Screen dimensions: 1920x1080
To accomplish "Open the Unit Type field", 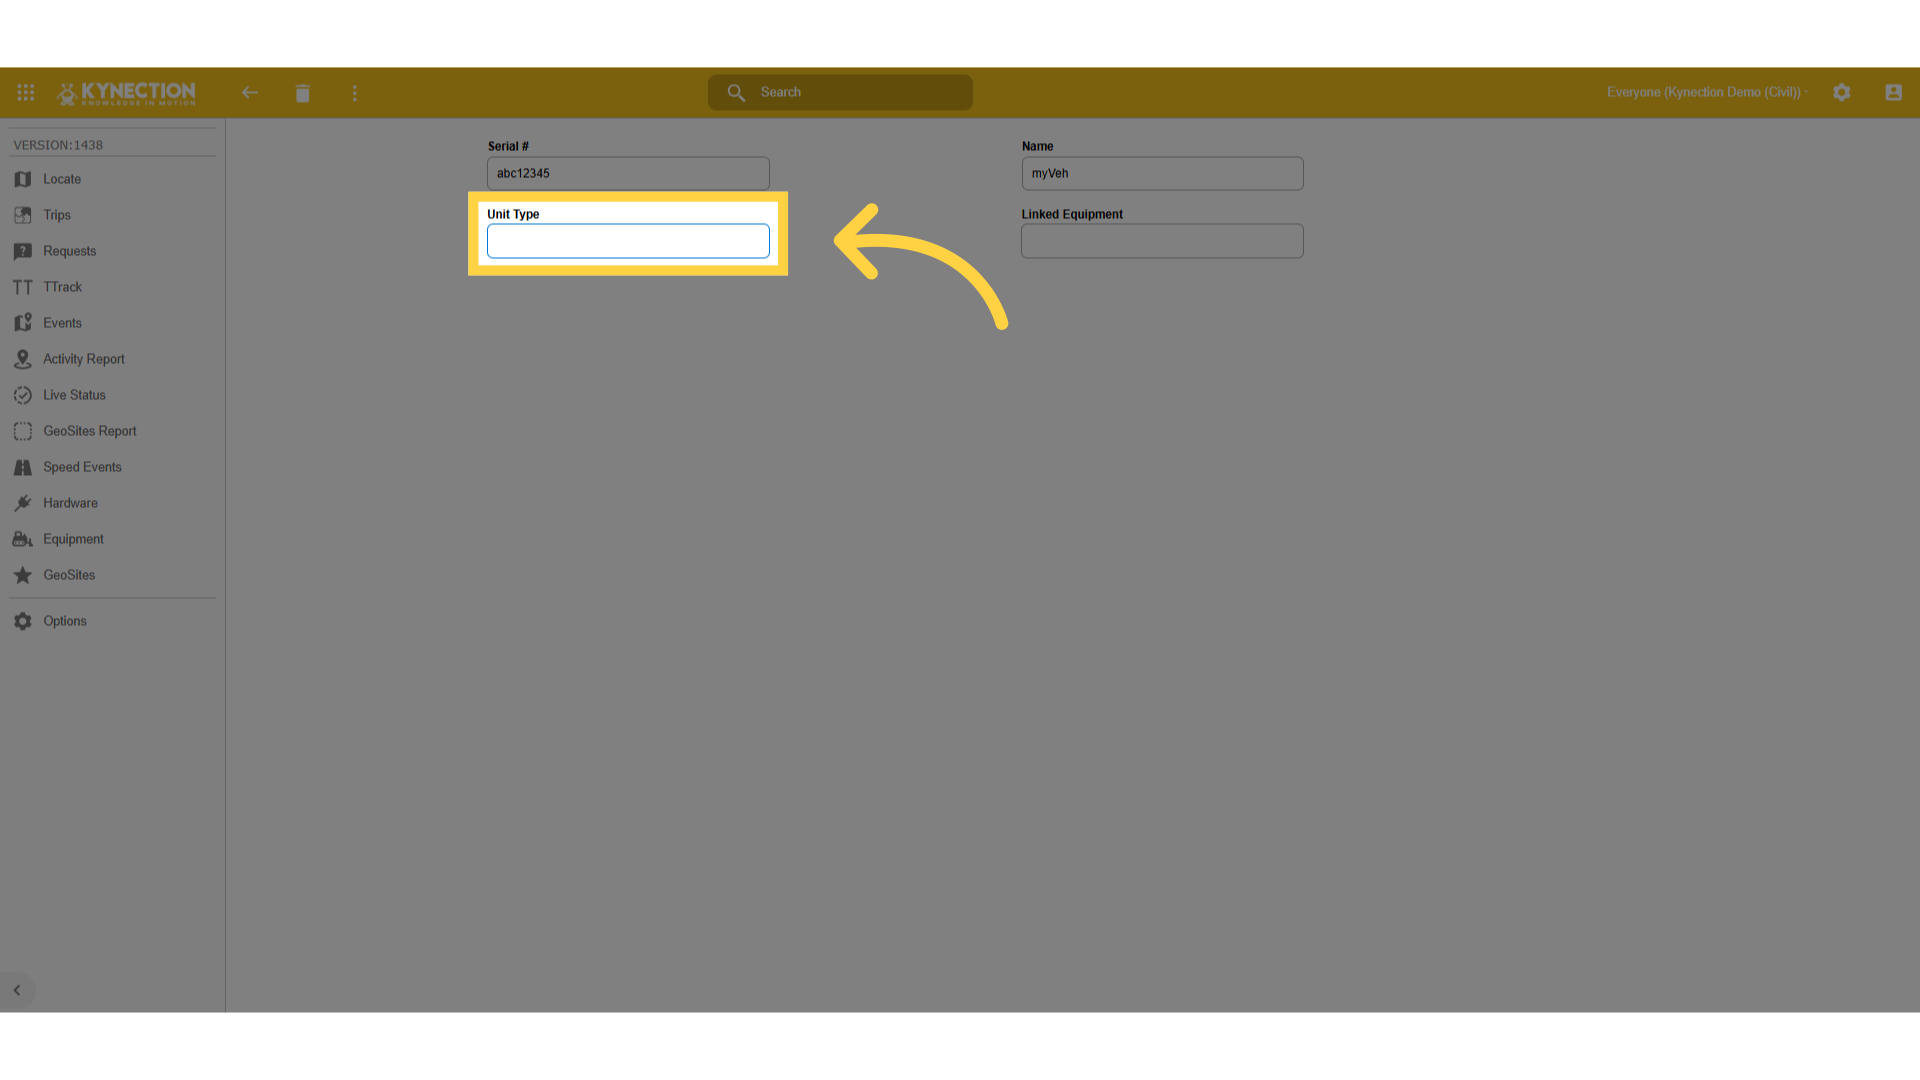I will pyautogui.click(x=628, y=241).
